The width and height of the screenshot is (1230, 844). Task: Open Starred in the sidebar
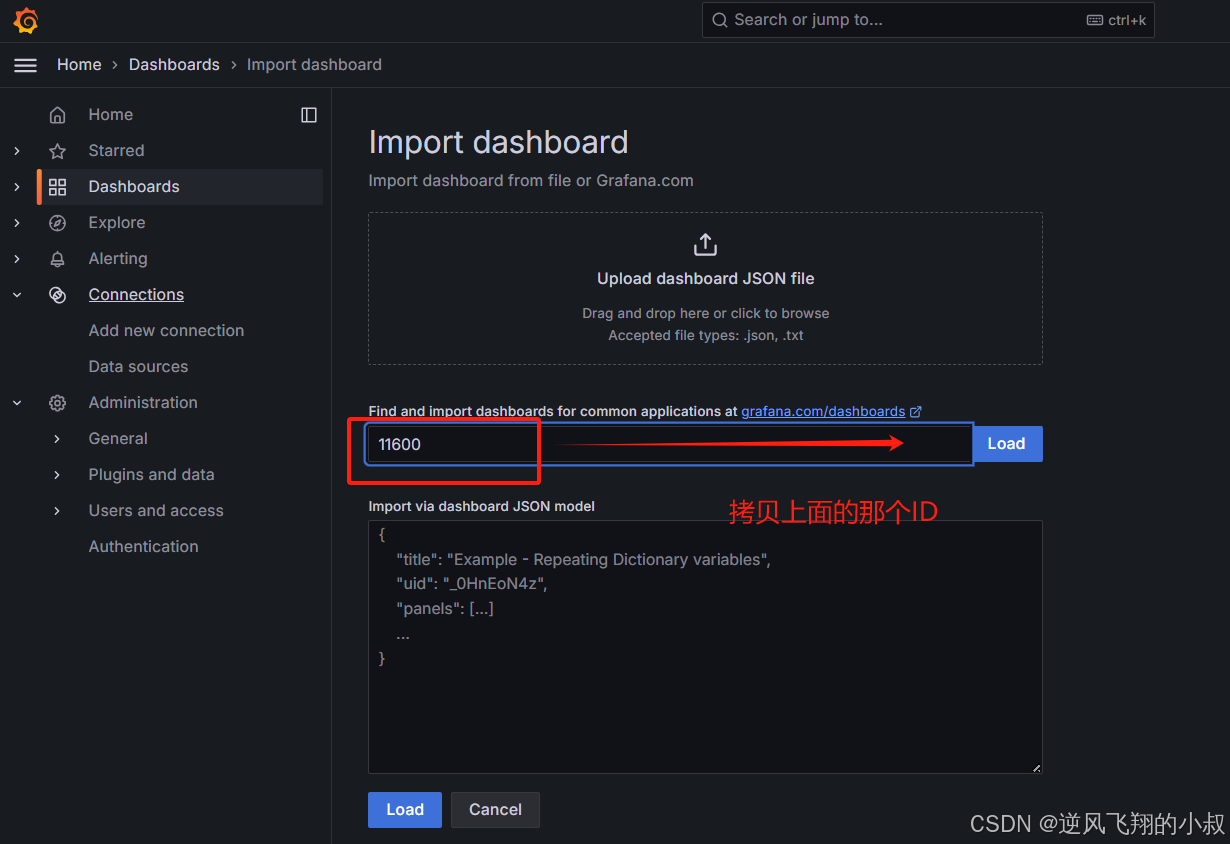[116, 151]
